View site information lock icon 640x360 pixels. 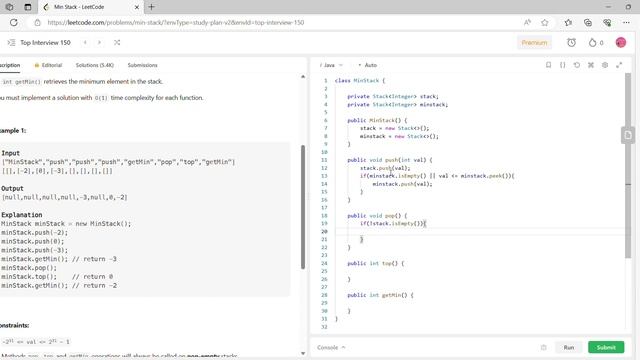pos(37,22)
